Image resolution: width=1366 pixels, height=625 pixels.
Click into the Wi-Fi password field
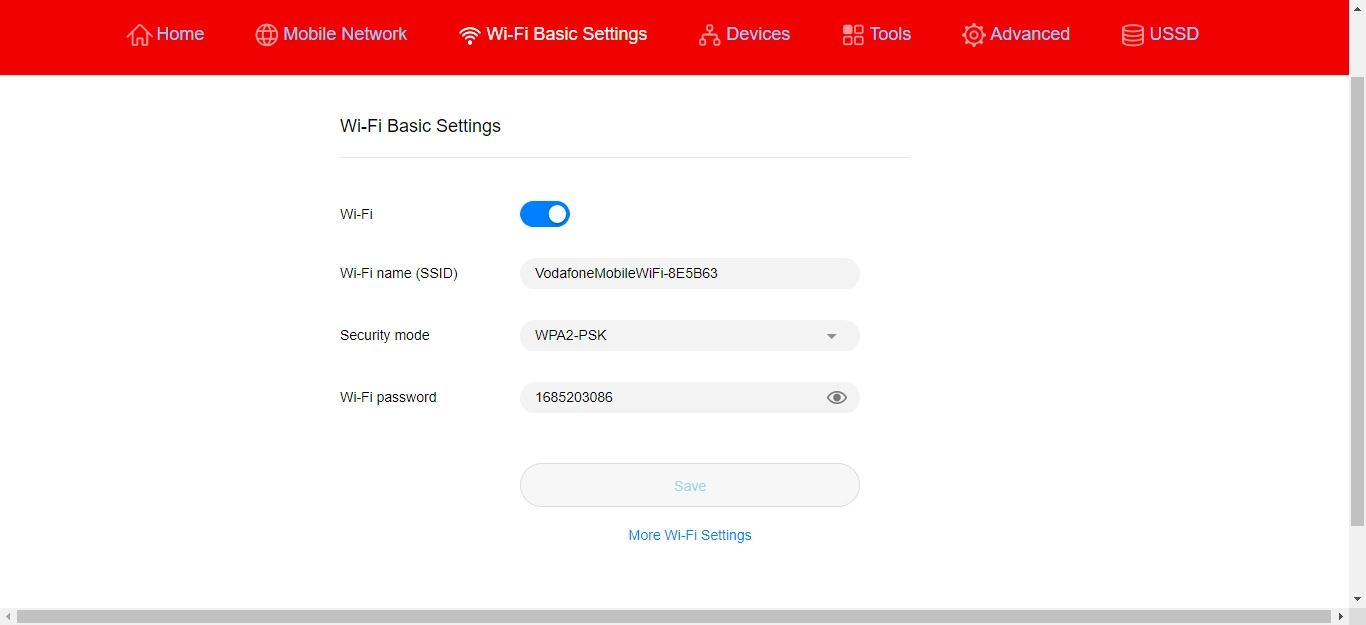point(670,398)
